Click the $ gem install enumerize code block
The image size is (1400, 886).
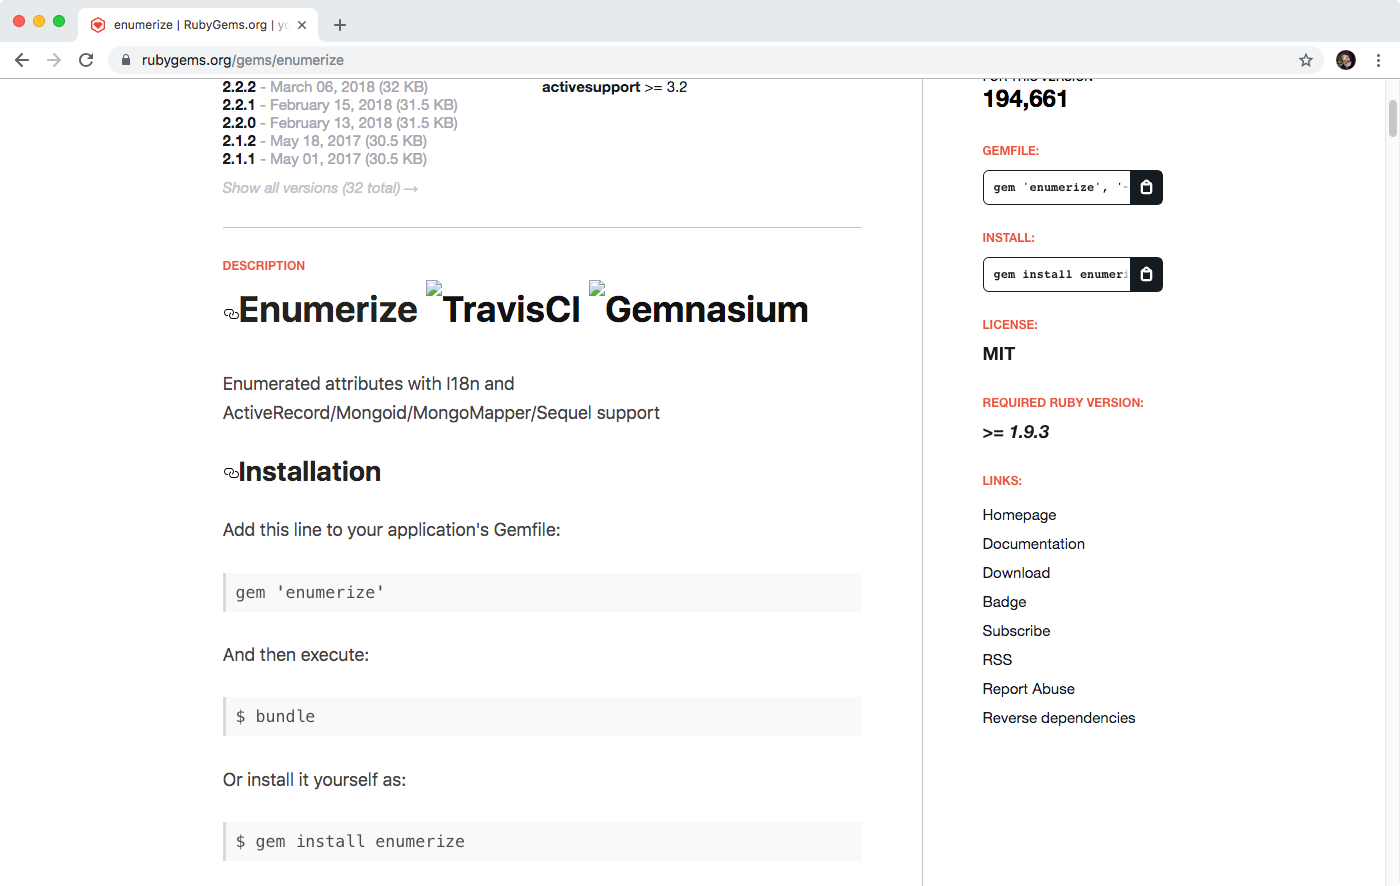click(542, 841)
